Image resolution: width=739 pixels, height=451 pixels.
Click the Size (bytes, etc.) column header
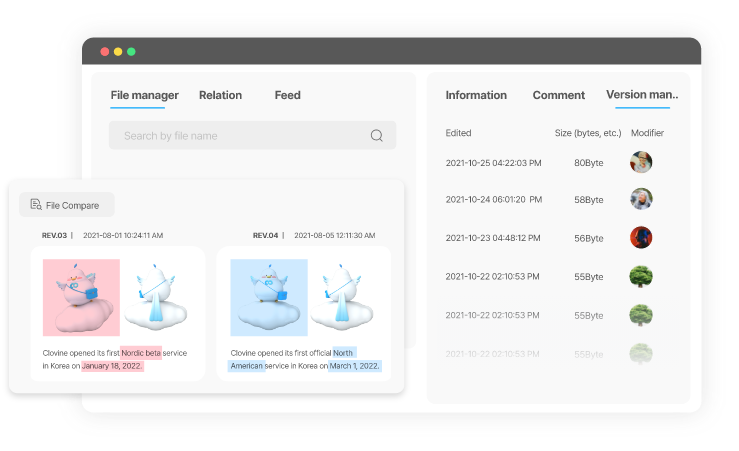[x=588, y=133]
